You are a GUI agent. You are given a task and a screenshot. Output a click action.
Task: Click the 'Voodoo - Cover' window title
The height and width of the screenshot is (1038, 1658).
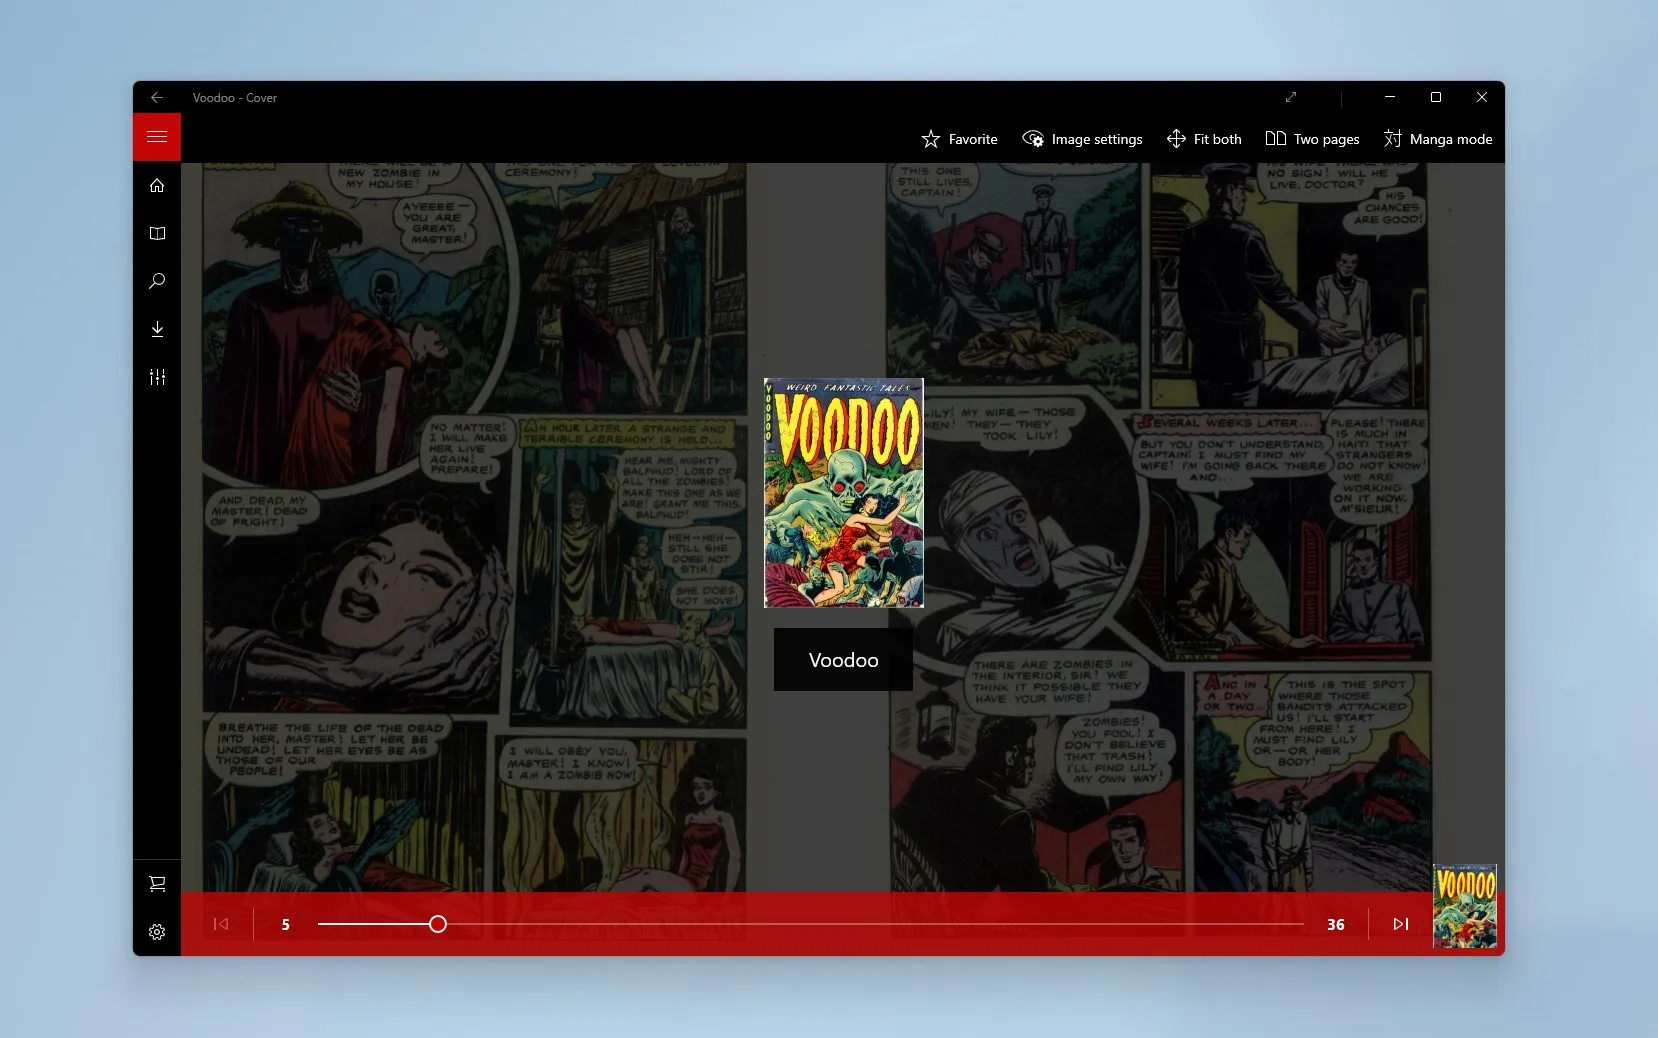[x=235, y=98]
